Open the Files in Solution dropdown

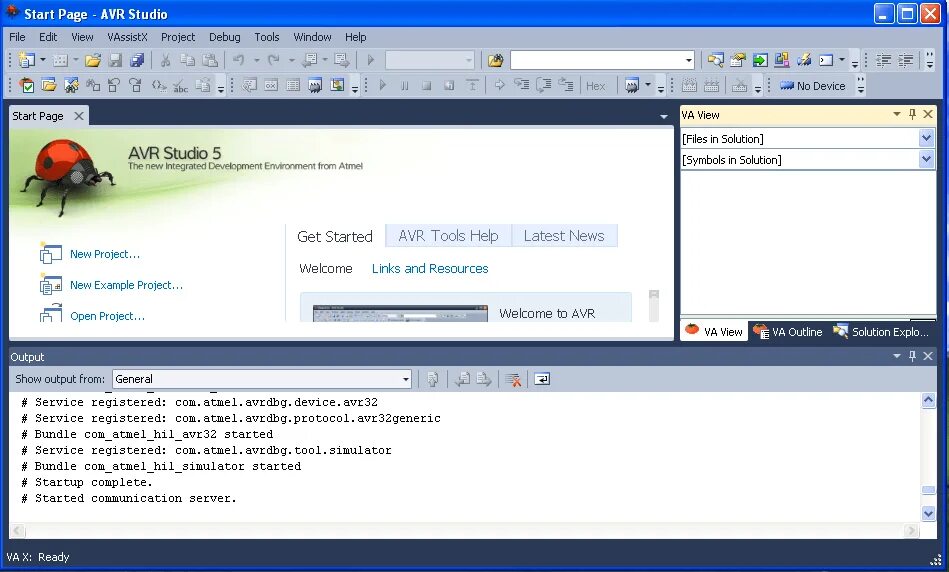coord(926,139)
